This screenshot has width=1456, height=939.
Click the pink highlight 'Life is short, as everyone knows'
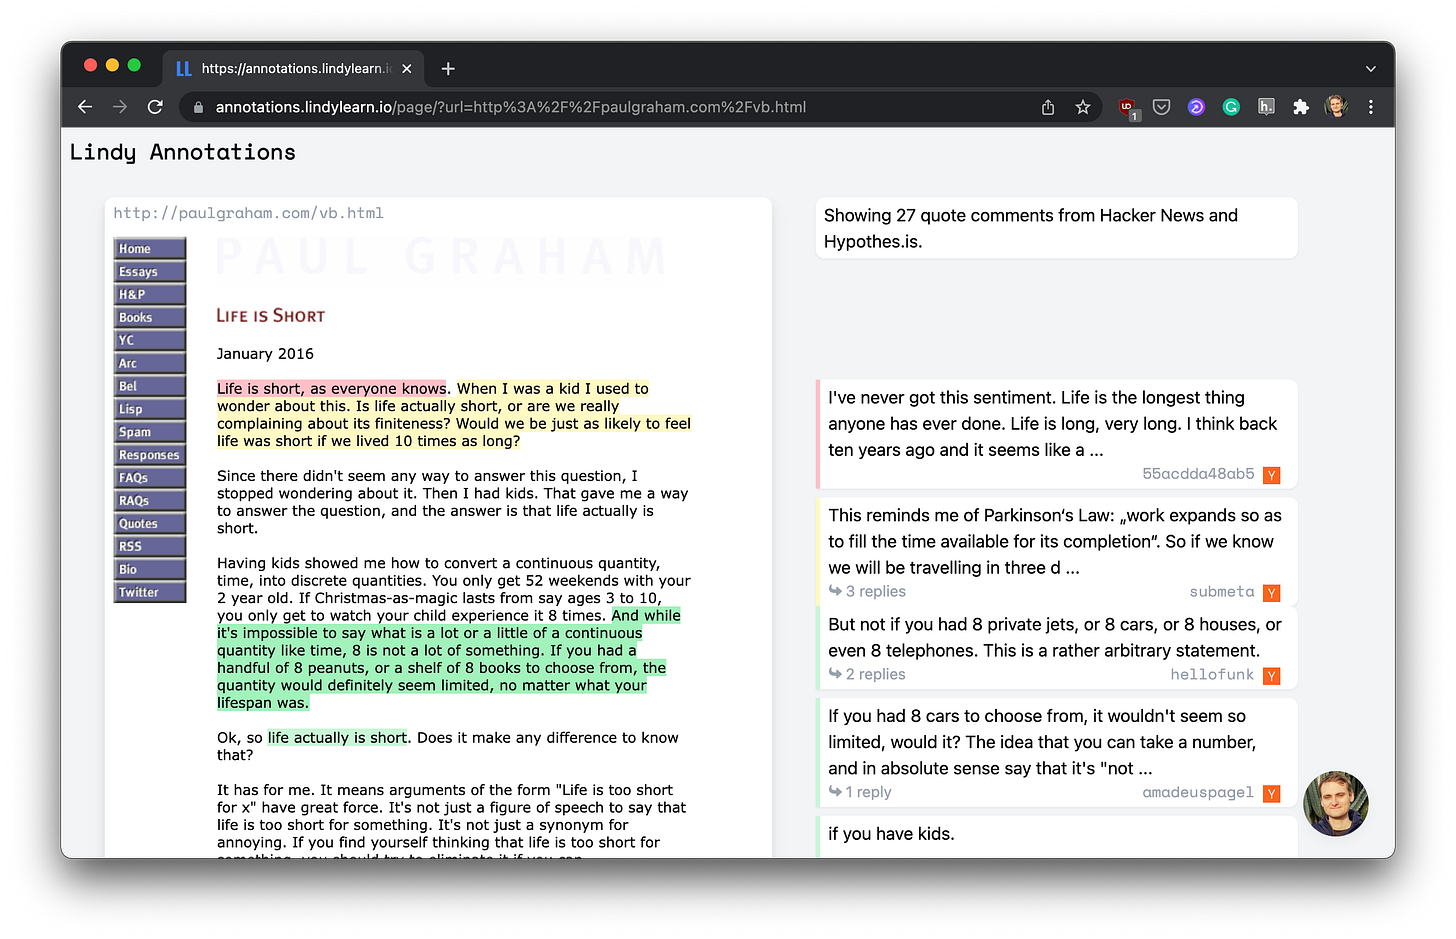(332, 389)
